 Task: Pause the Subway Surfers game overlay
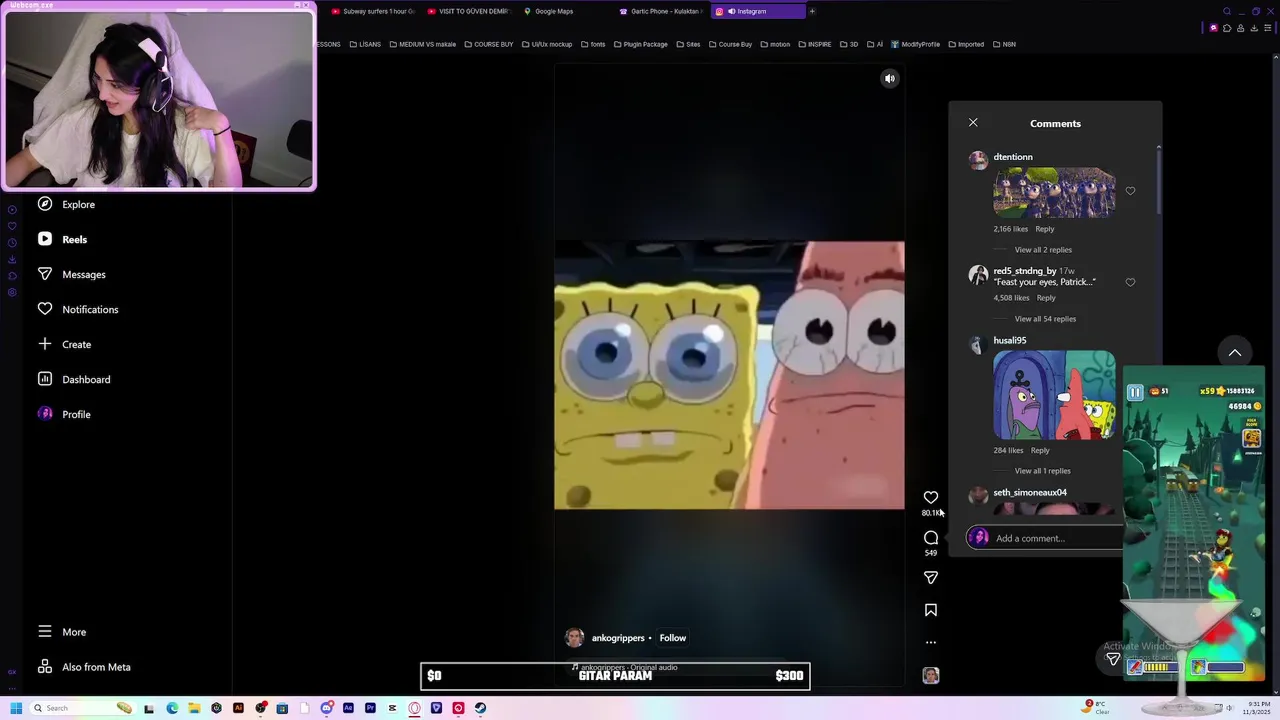1135,393
